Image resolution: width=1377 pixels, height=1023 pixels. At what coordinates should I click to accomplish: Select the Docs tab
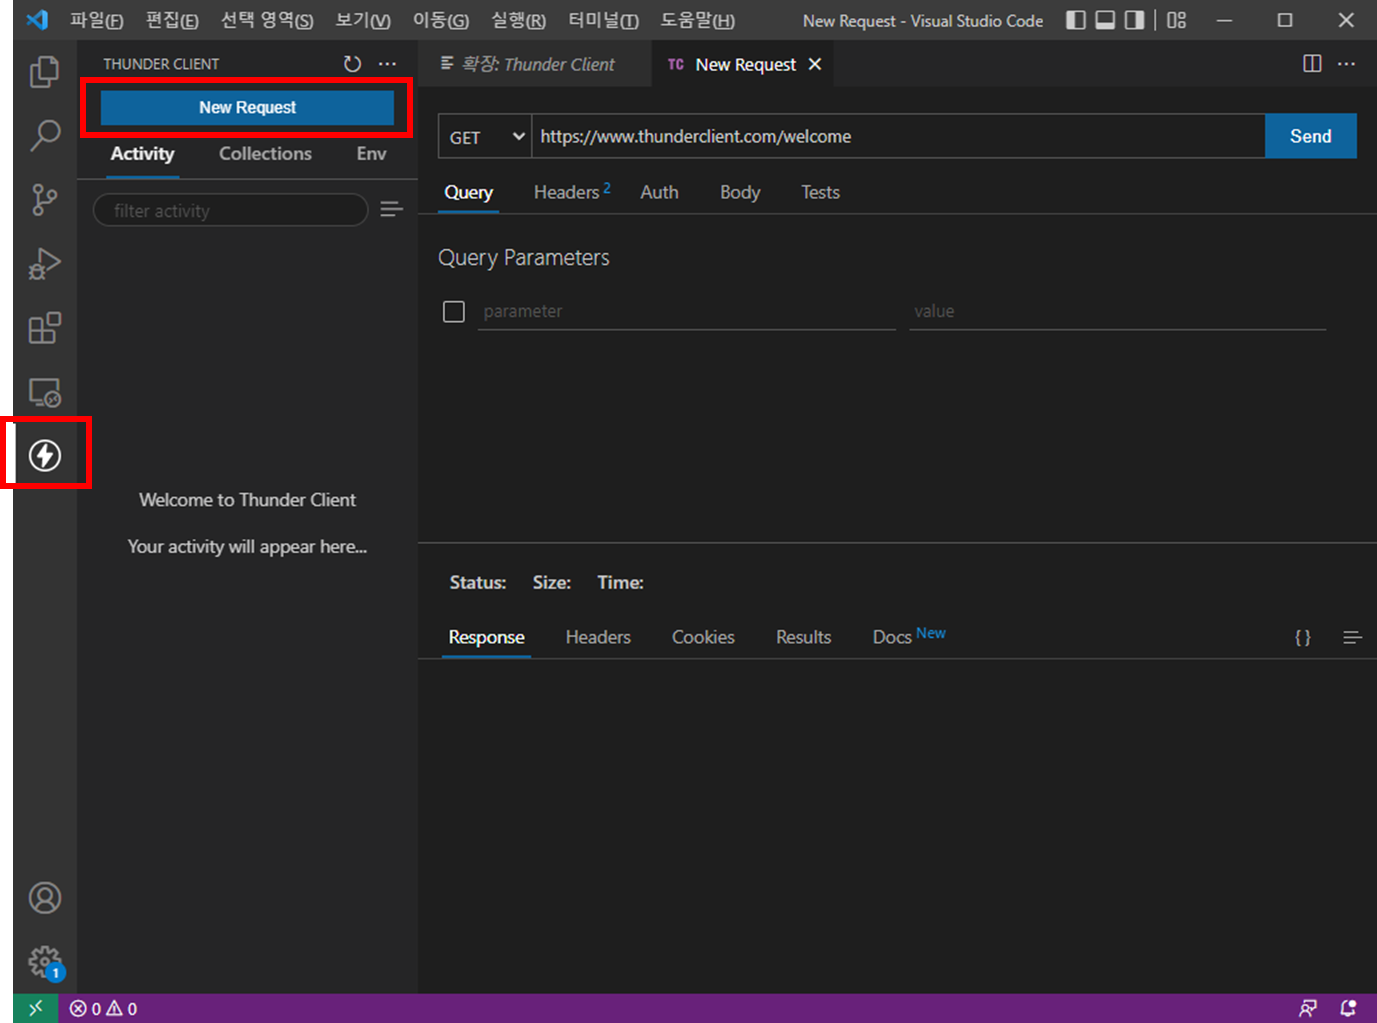908,637
